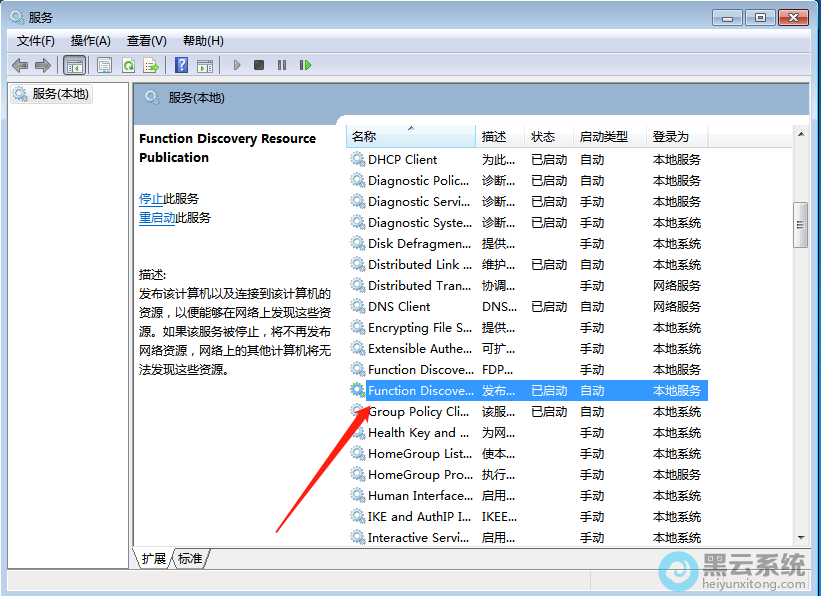This screenshot has width=821, height=596.
Task: Sort by 启动类型 column header
Action: [x=603, y=136]
